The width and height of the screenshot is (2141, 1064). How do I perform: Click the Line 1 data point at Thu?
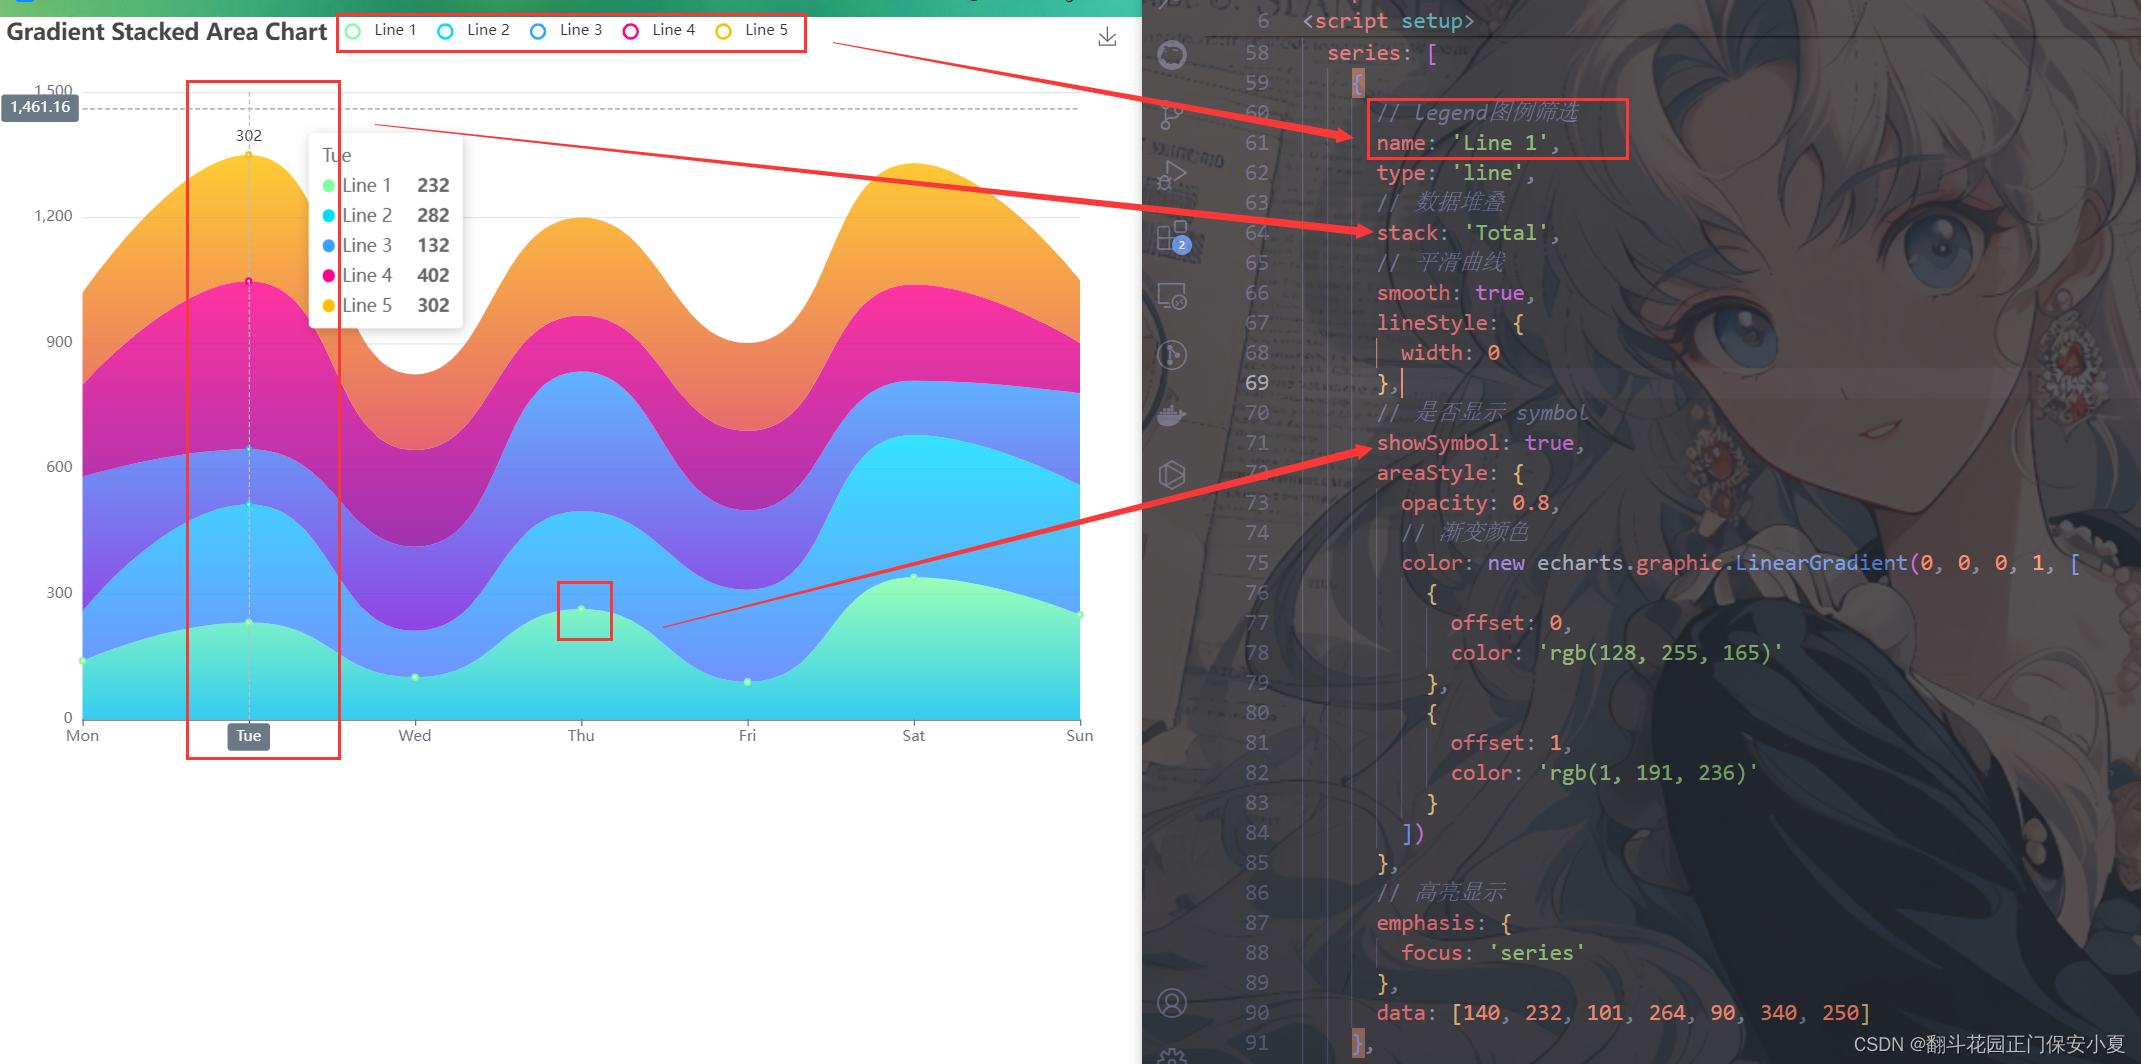581,608
